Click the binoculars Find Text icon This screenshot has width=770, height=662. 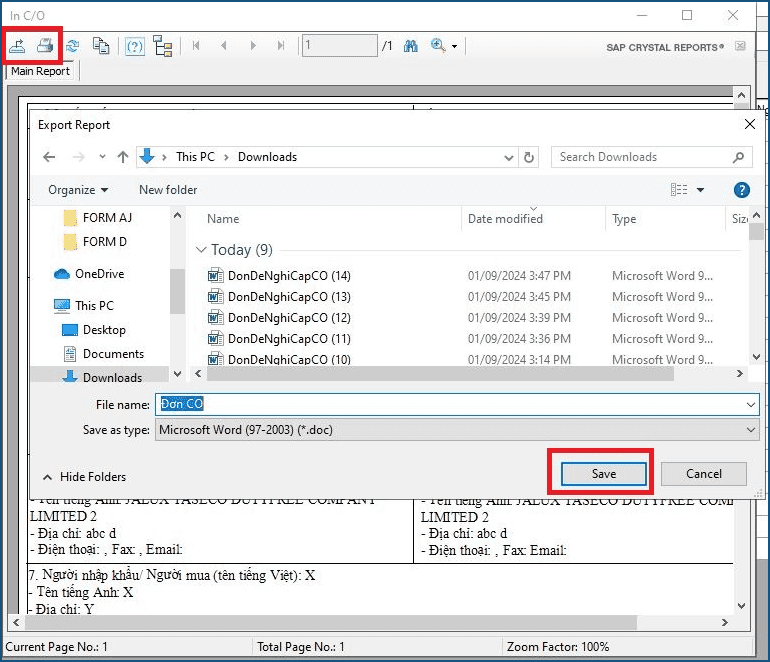411,46
